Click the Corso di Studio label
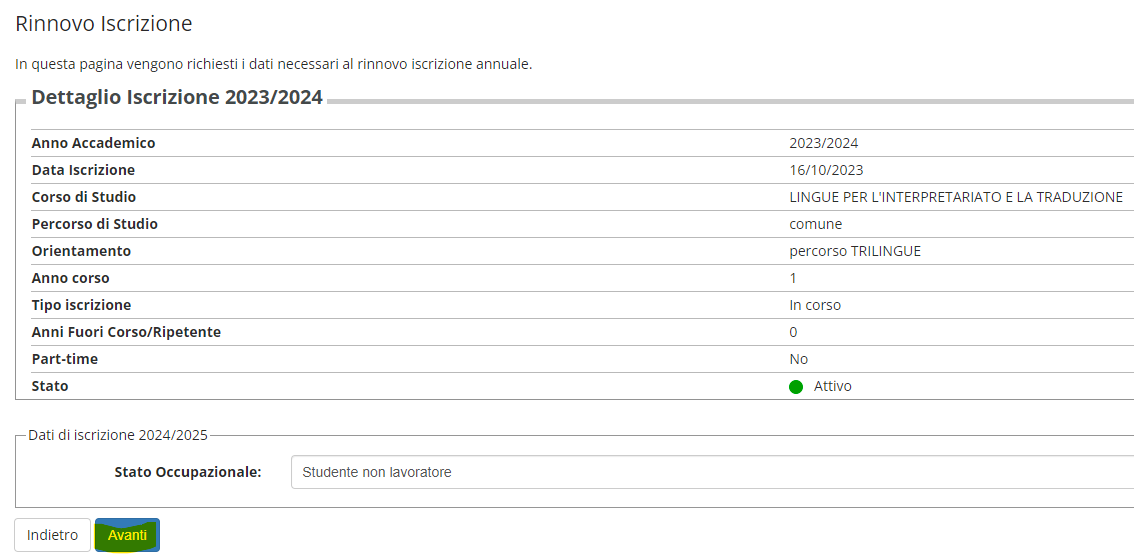 tap(83, 197)
